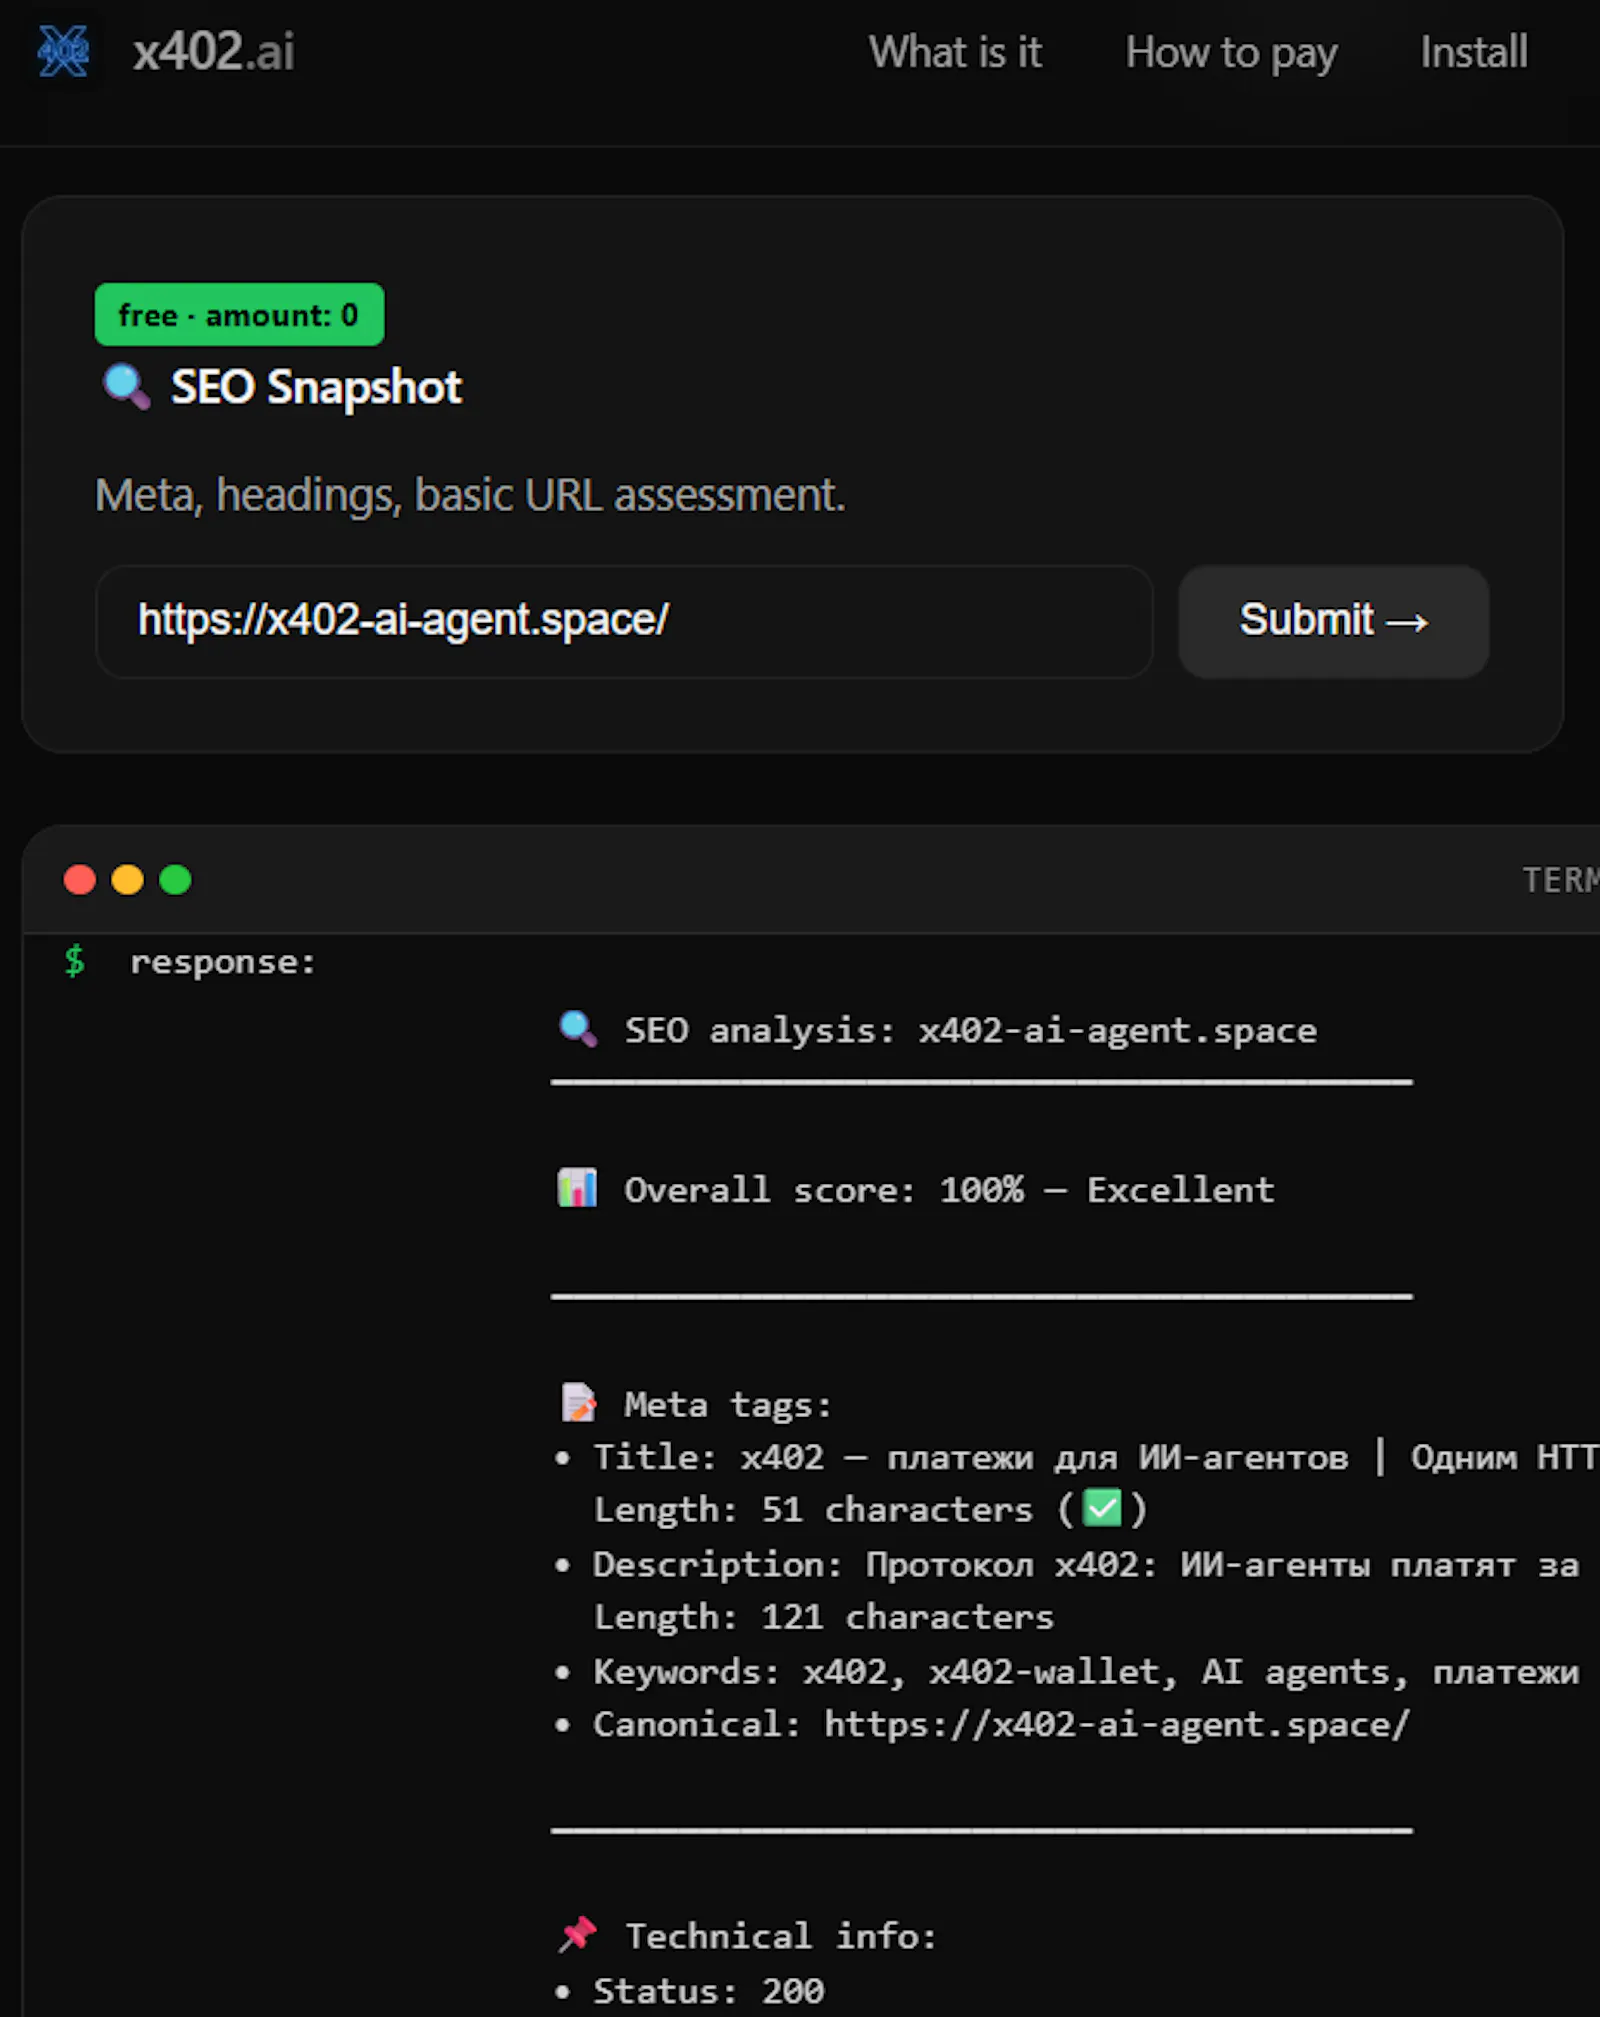Click the Meta, headings, basic URL assessment text
The width and height of the screenshot is (1600, 2017).
click(x=470, y=495)
